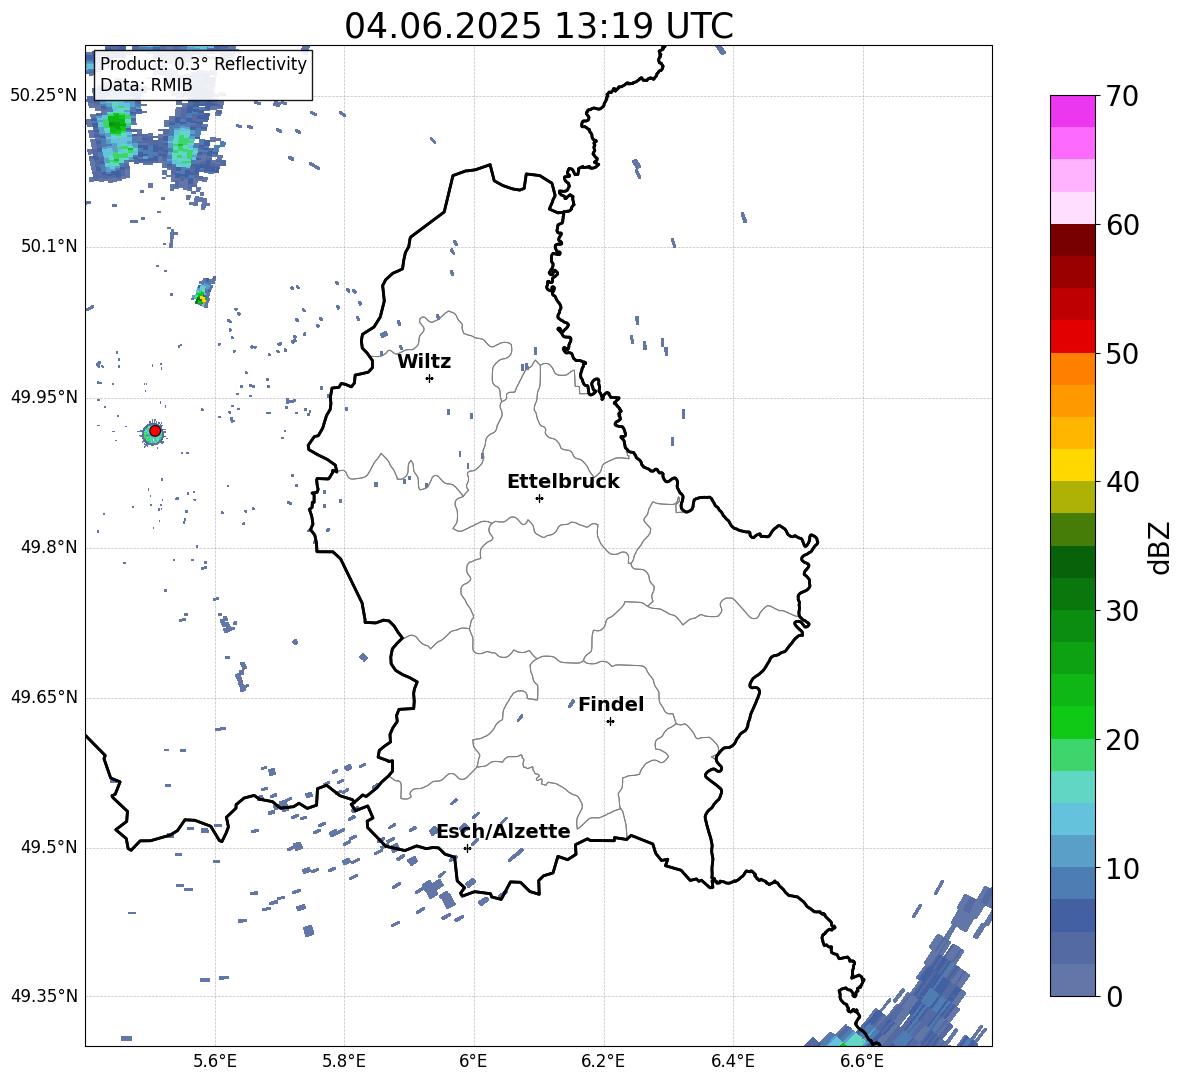Click the 6°E longitude tick label
The height and width of the screenshot is (1081, 1184).
coord(473,1061)
